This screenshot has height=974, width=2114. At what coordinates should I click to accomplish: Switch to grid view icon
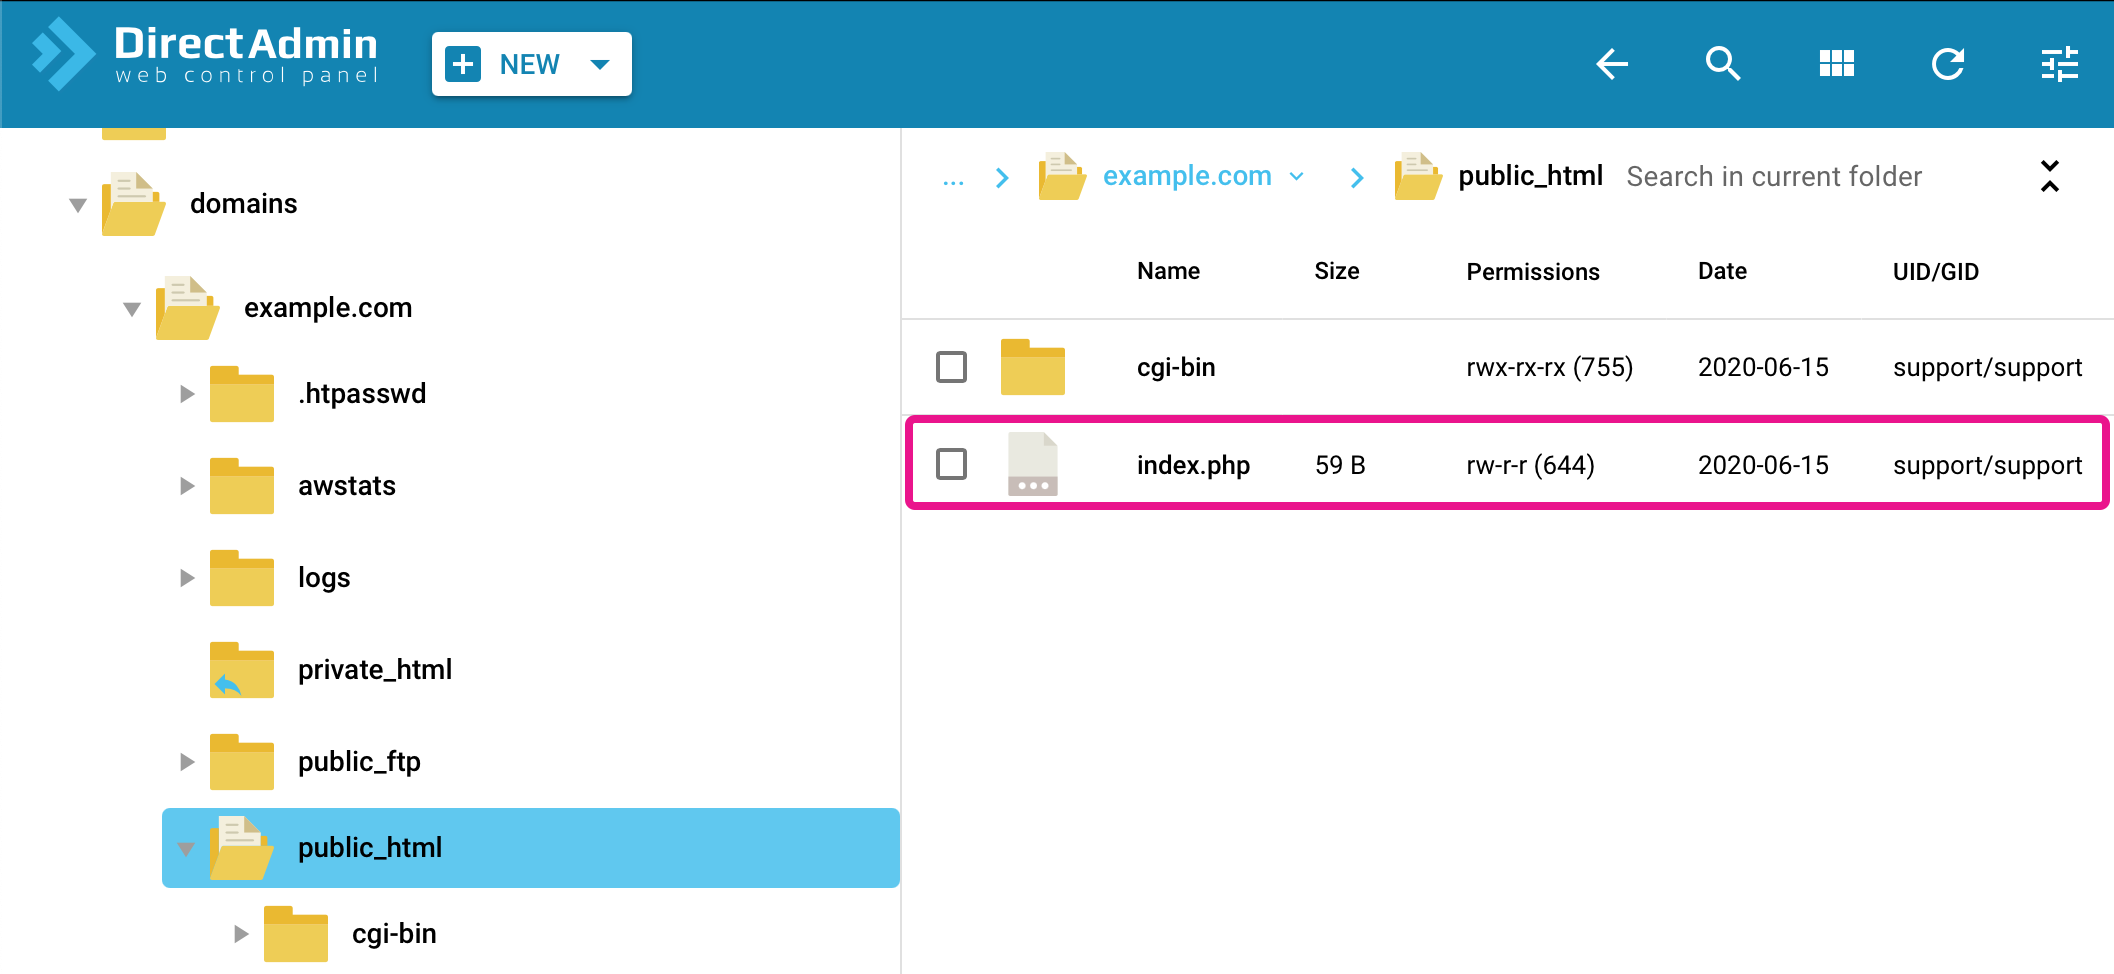click(1836, 64)
